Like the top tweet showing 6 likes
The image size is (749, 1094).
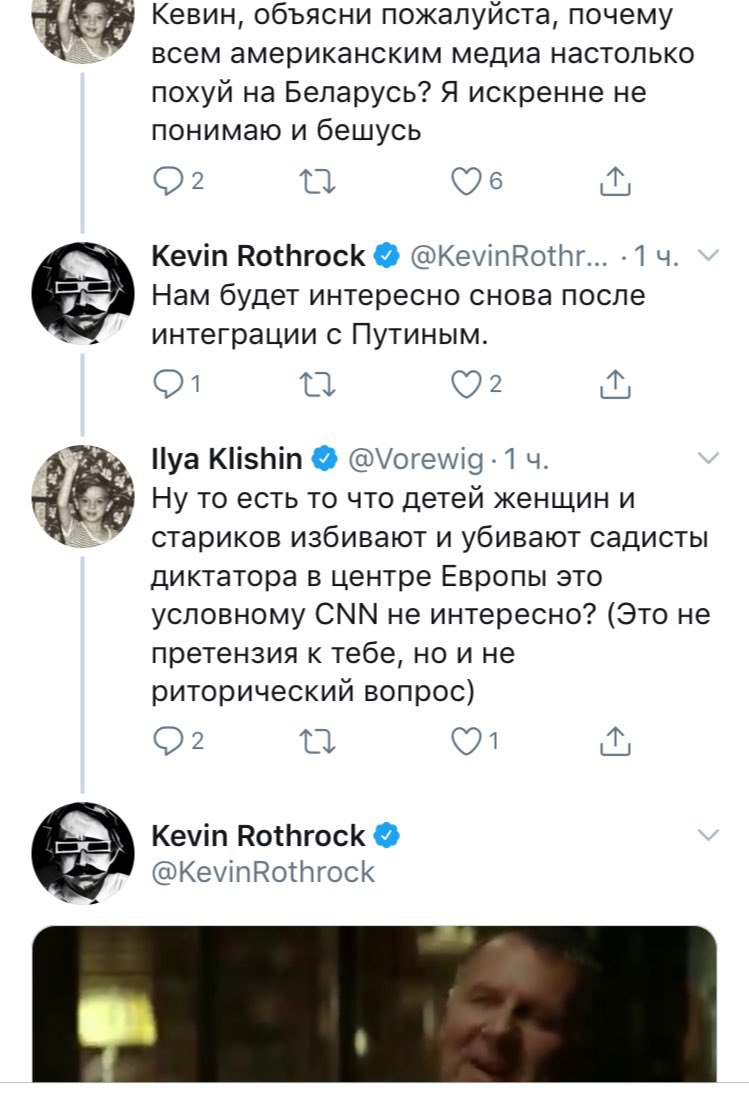click(466, 181)
